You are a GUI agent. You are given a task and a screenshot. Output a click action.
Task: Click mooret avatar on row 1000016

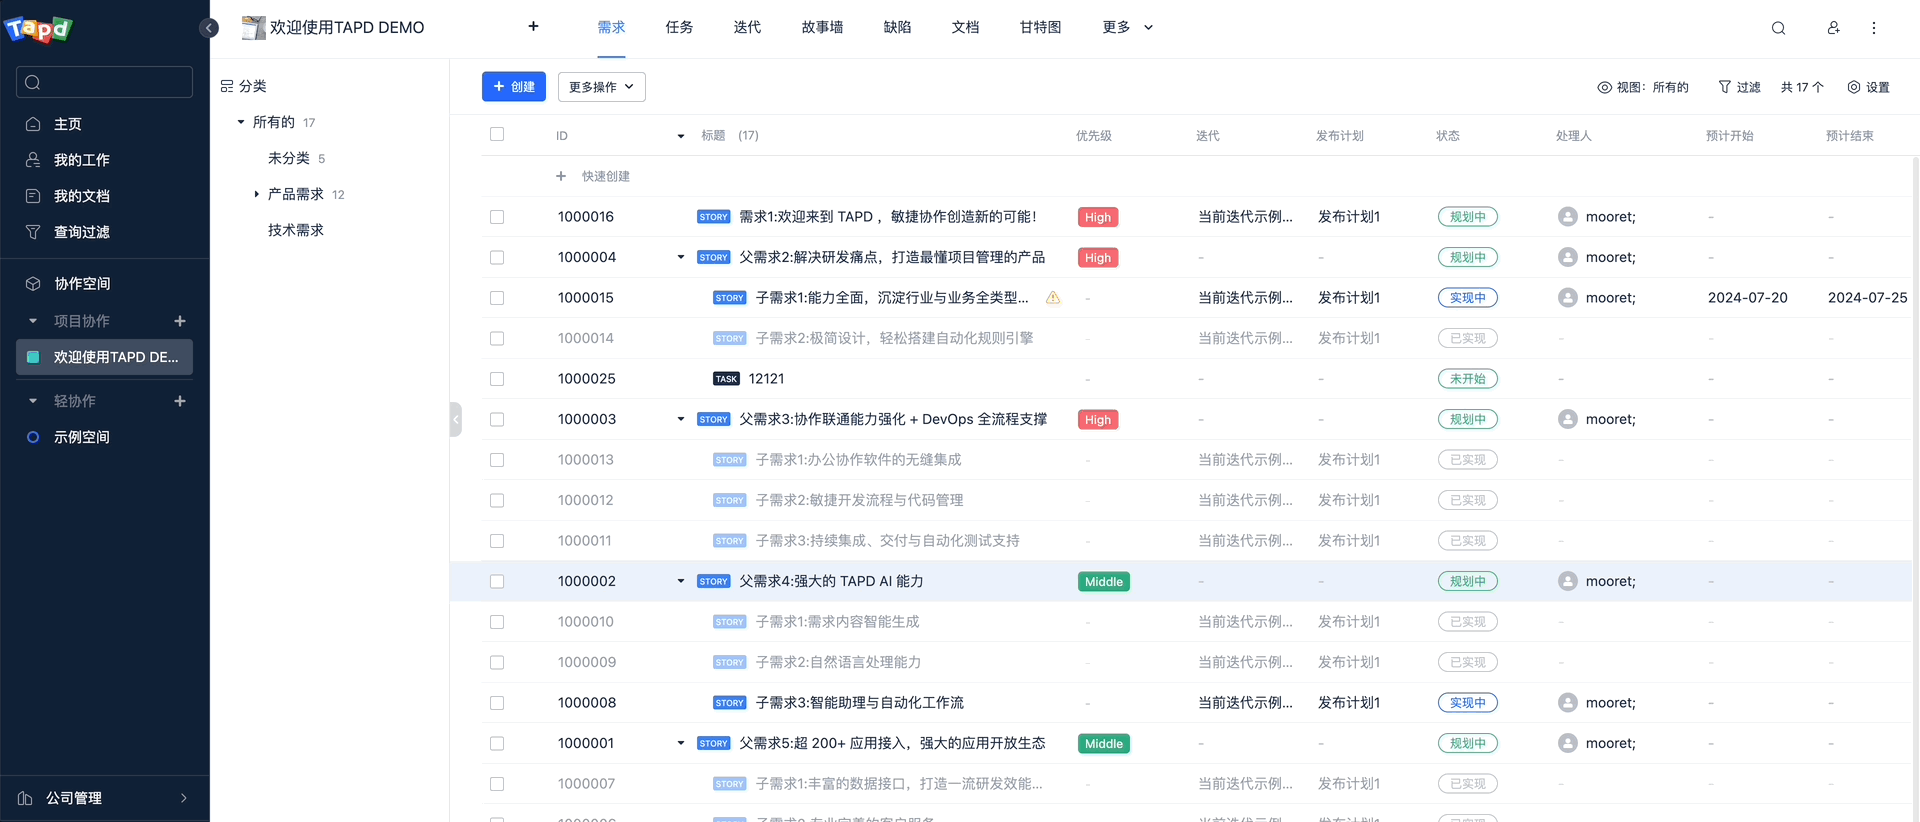(1567, 217)
